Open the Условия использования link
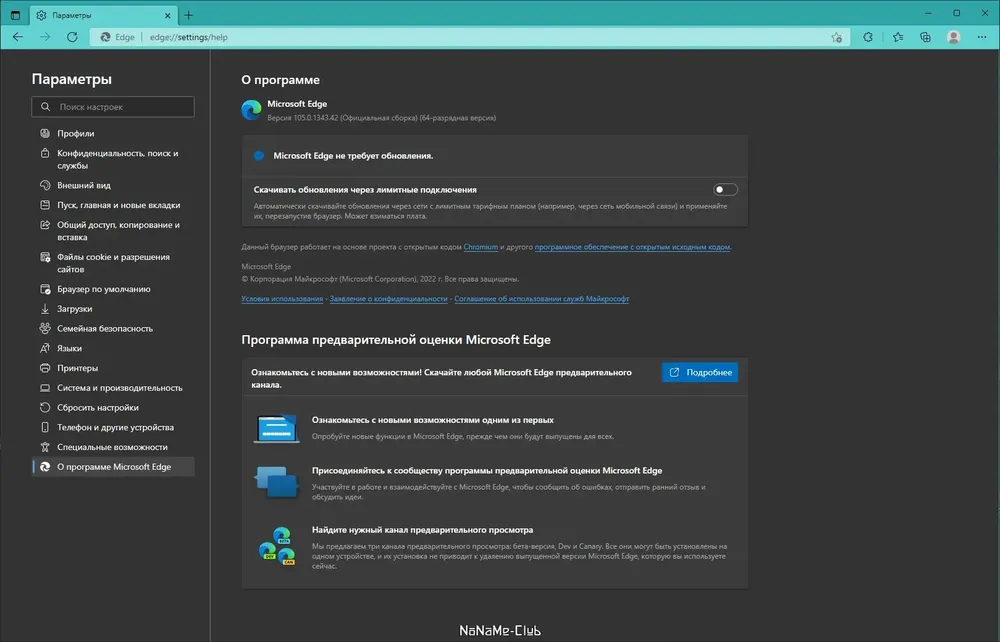1000x642 pixels. click(282, 298)
